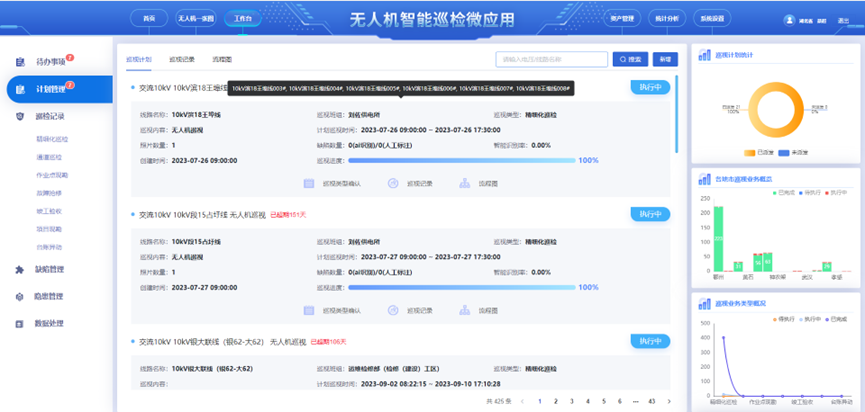The image size is (865, 412).
Task: Toggle orange legend item under donut chart
Action: tap(758, 152)
